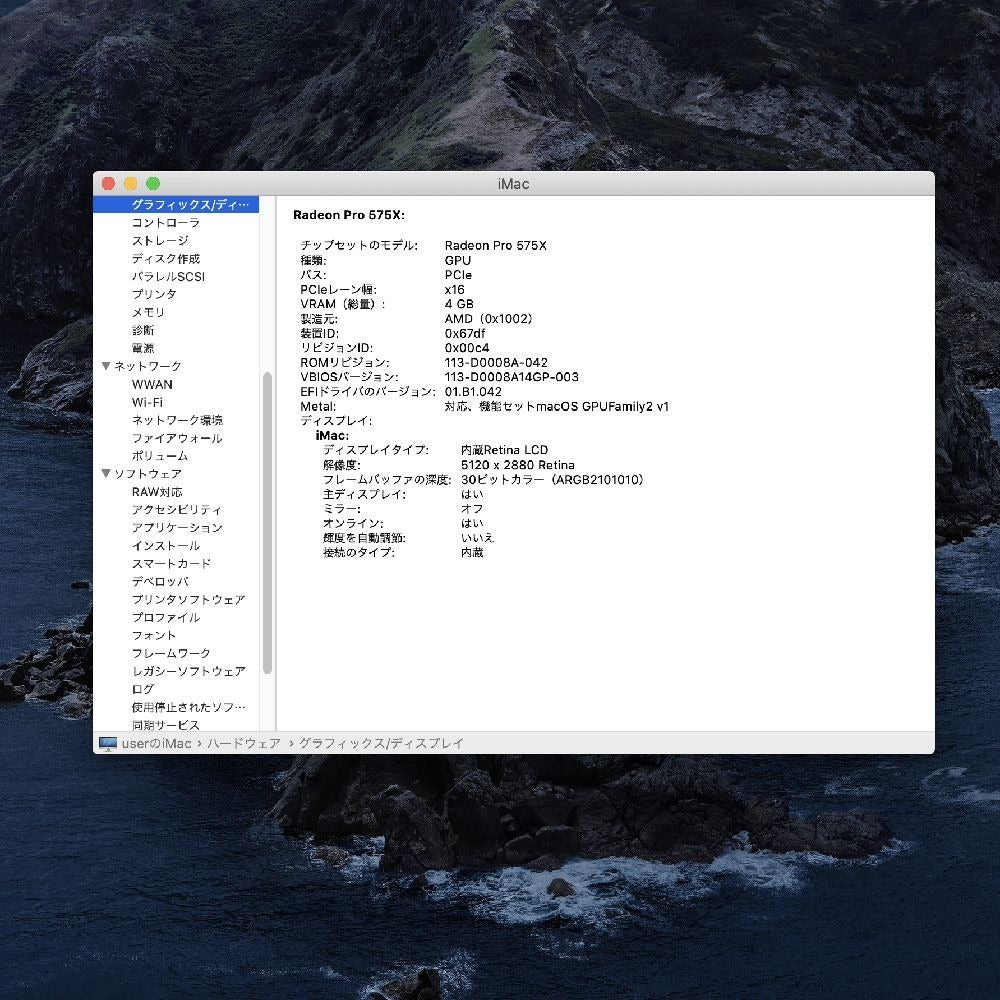
Task: Click ハードウェア in the breadcrumb path
Action: [x=245, y=742]
